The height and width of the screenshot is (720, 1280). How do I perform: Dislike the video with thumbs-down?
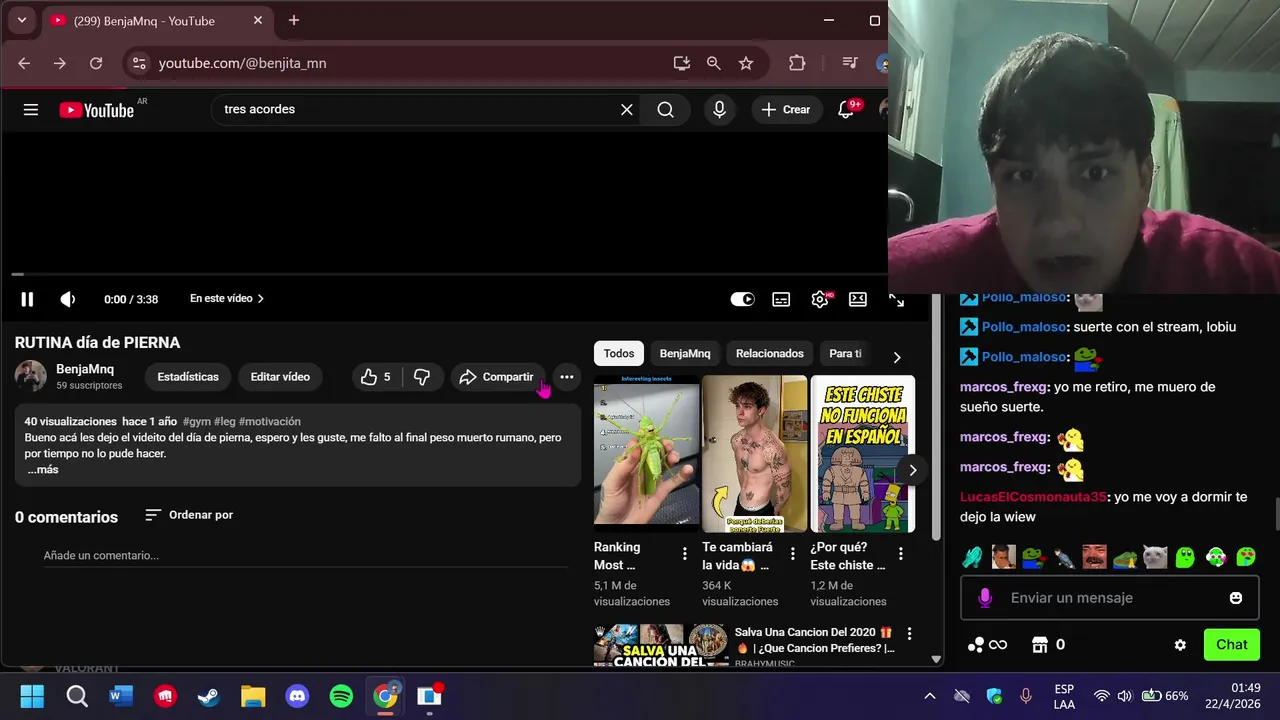422,377
